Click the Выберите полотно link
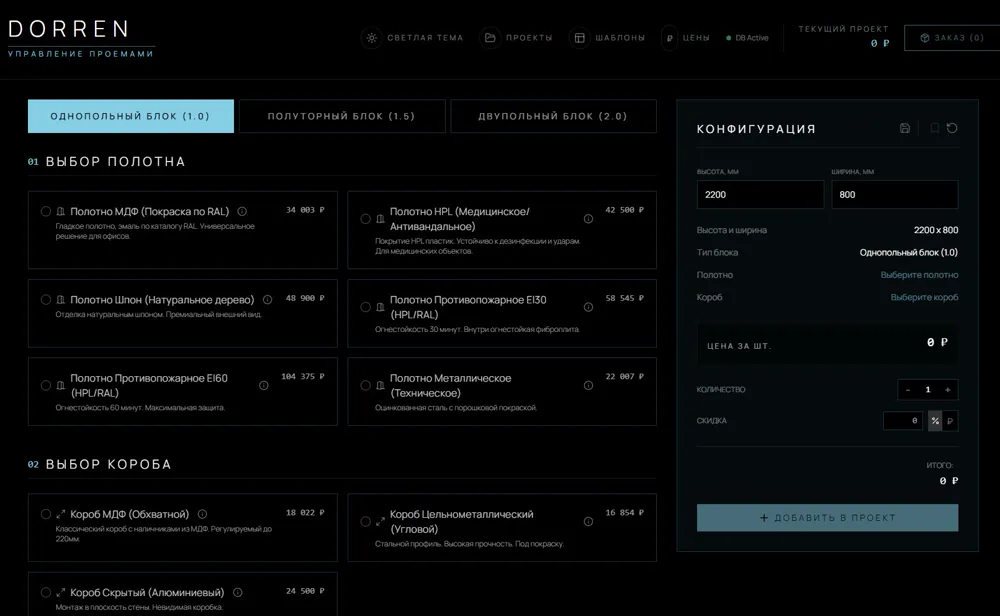 tap(919, 275)
